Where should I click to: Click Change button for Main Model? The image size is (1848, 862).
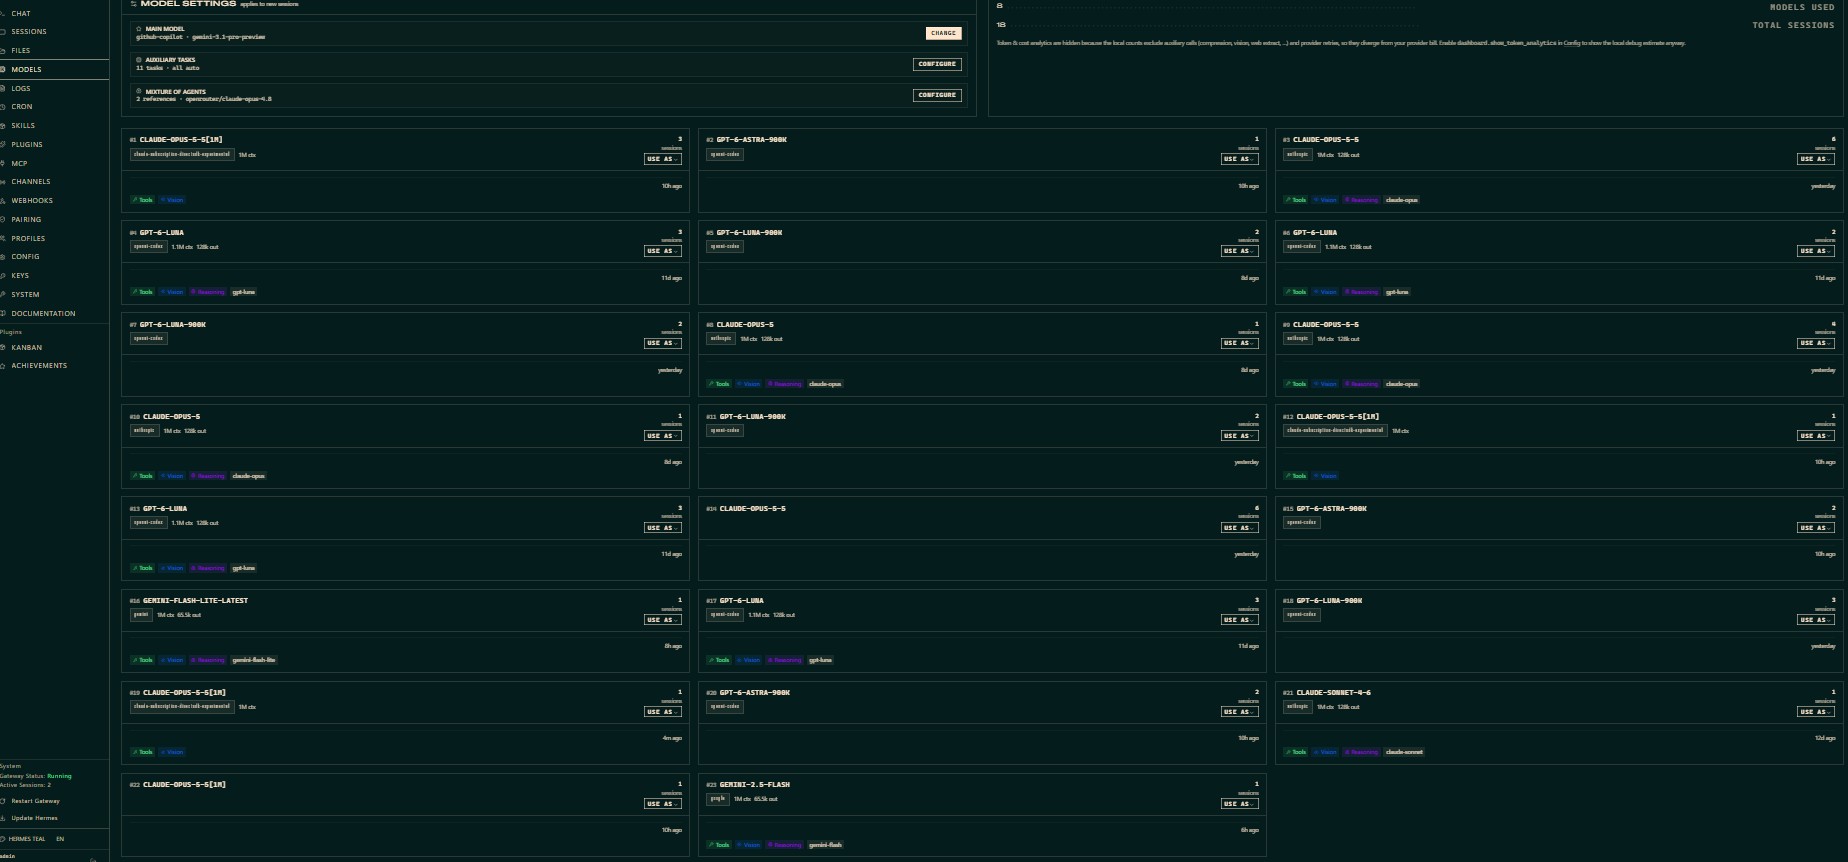pos(943,33)
